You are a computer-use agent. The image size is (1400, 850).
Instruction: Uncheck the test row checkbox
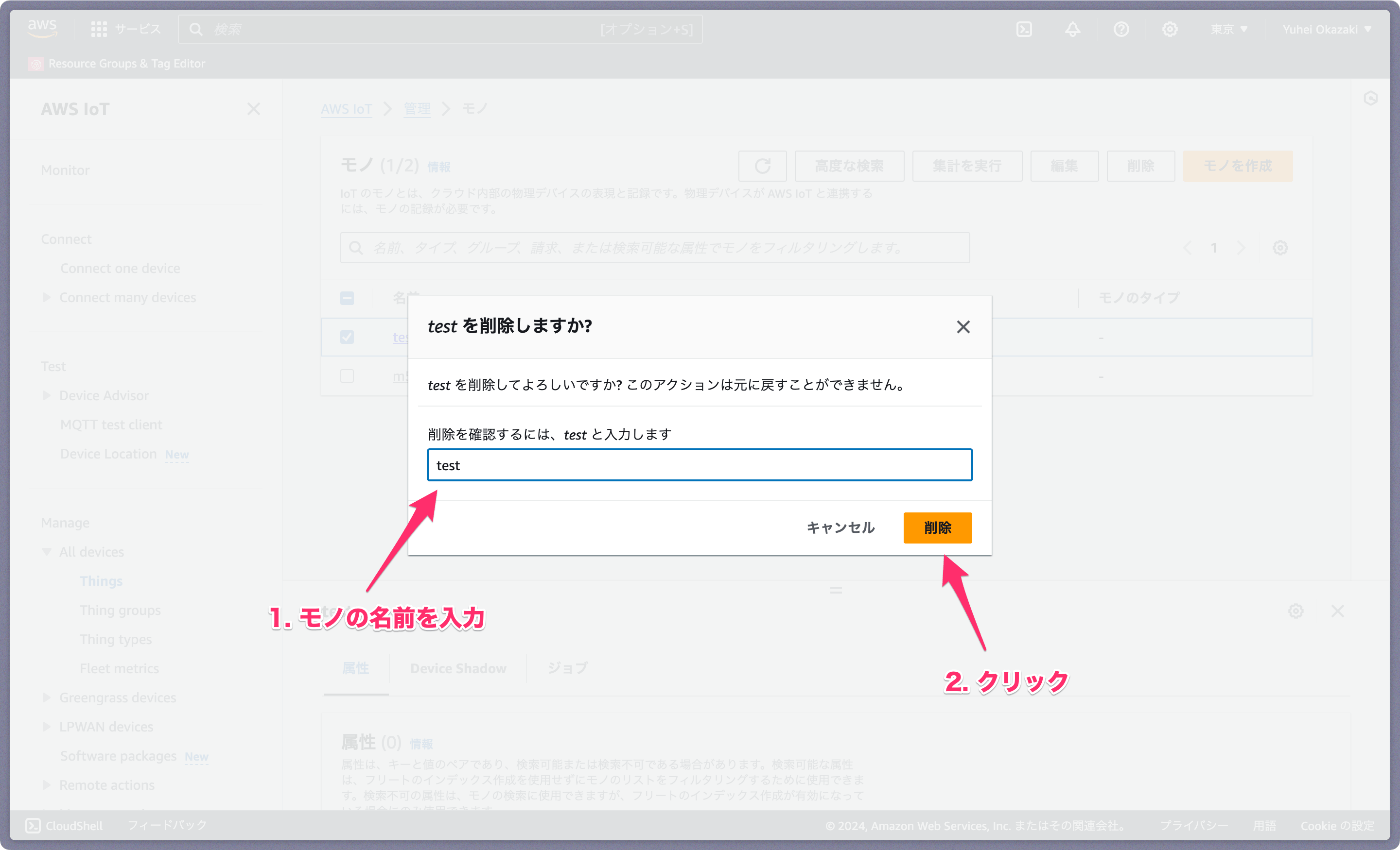pos(347,337)
